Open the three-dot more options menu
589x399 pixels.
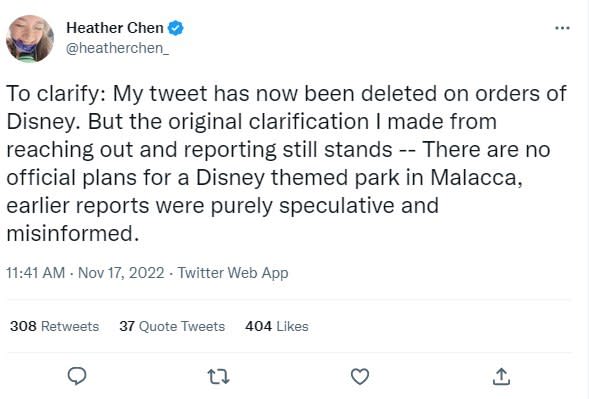562,28
